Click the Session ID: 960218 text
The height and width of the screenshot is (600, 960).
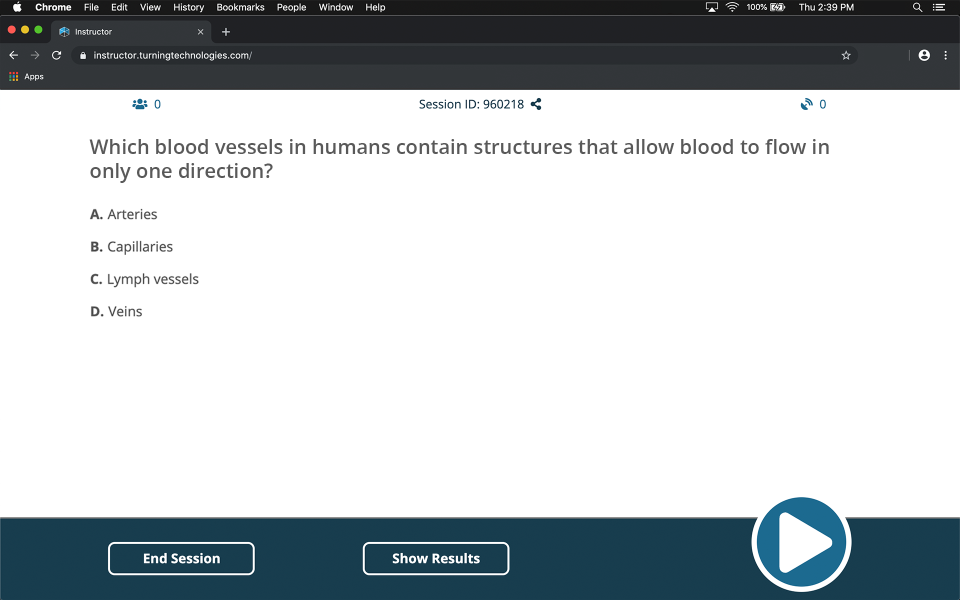click(471, 104)
